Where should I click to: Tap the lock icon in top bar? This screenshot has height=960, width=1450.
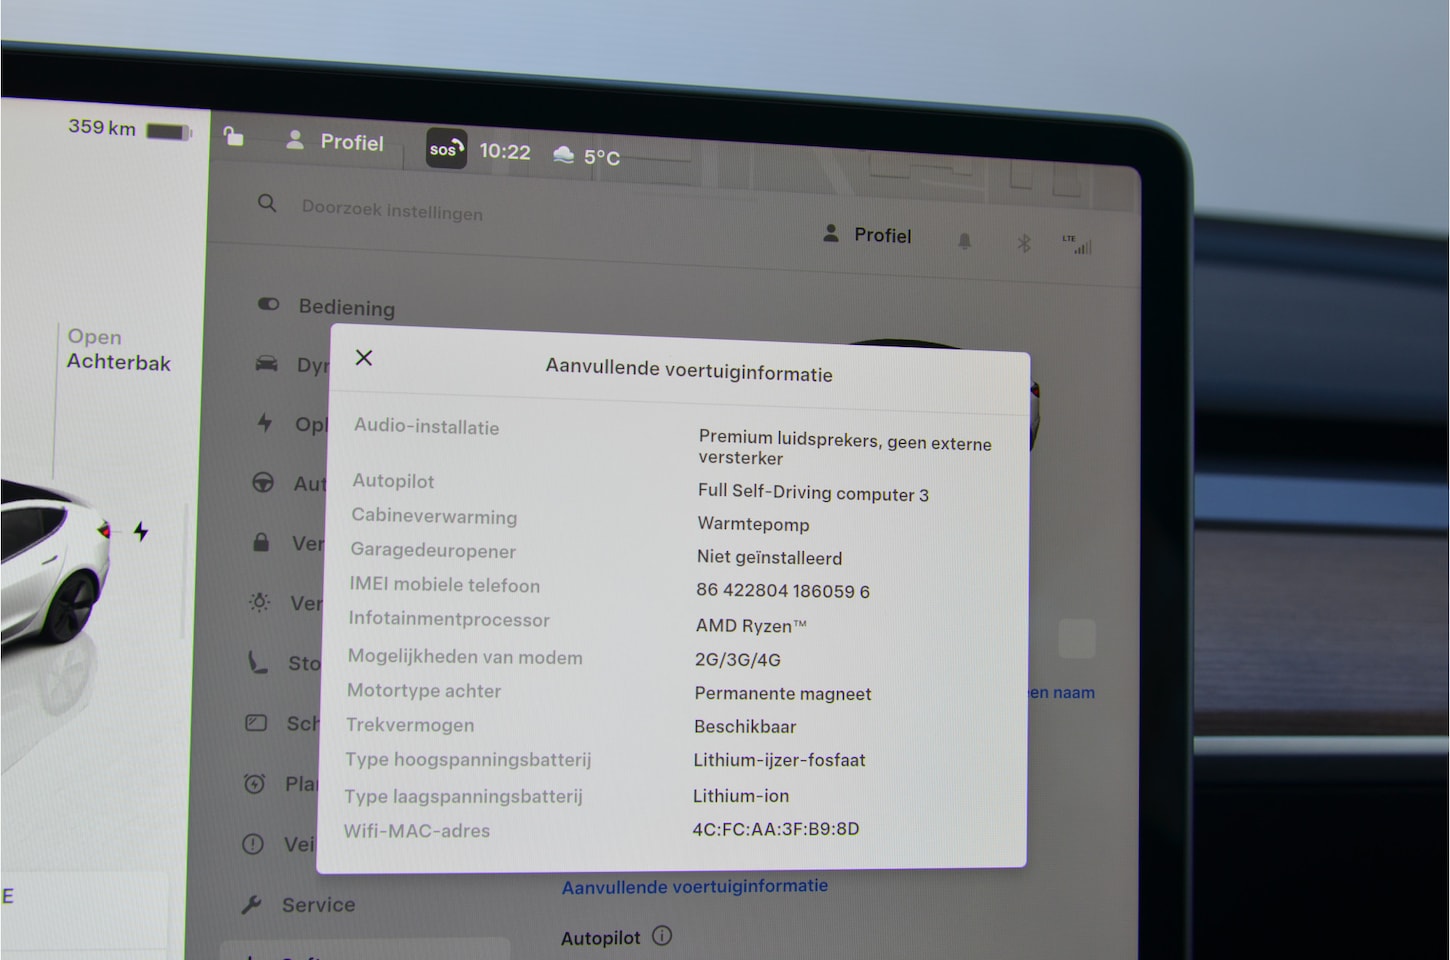click(233, 136)
